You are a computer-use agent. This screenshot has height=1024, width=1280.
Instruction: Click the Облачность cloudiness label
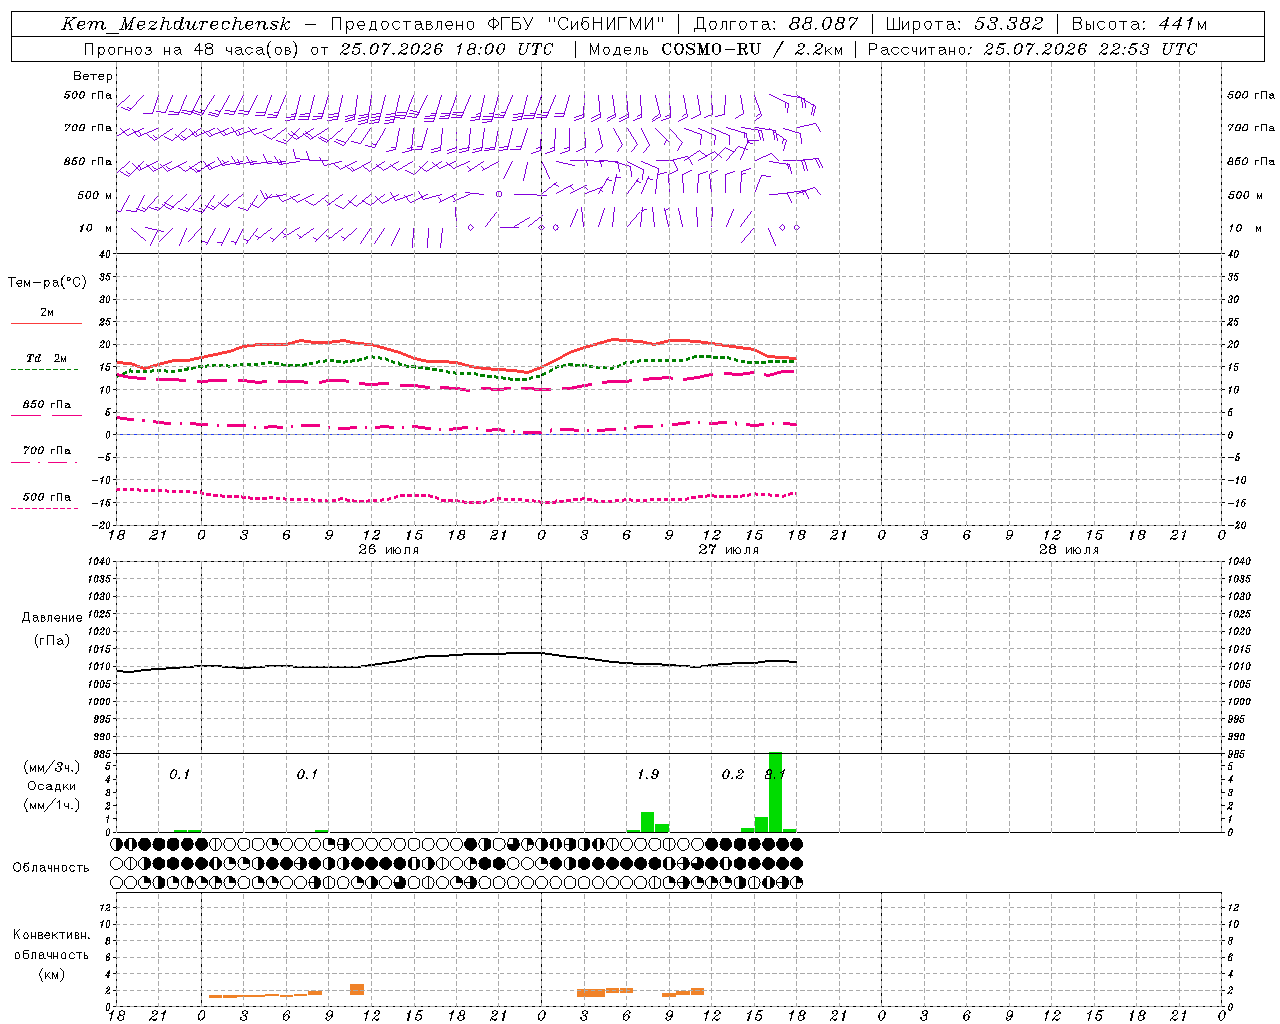pyautogui.click(x=51, y=868)
